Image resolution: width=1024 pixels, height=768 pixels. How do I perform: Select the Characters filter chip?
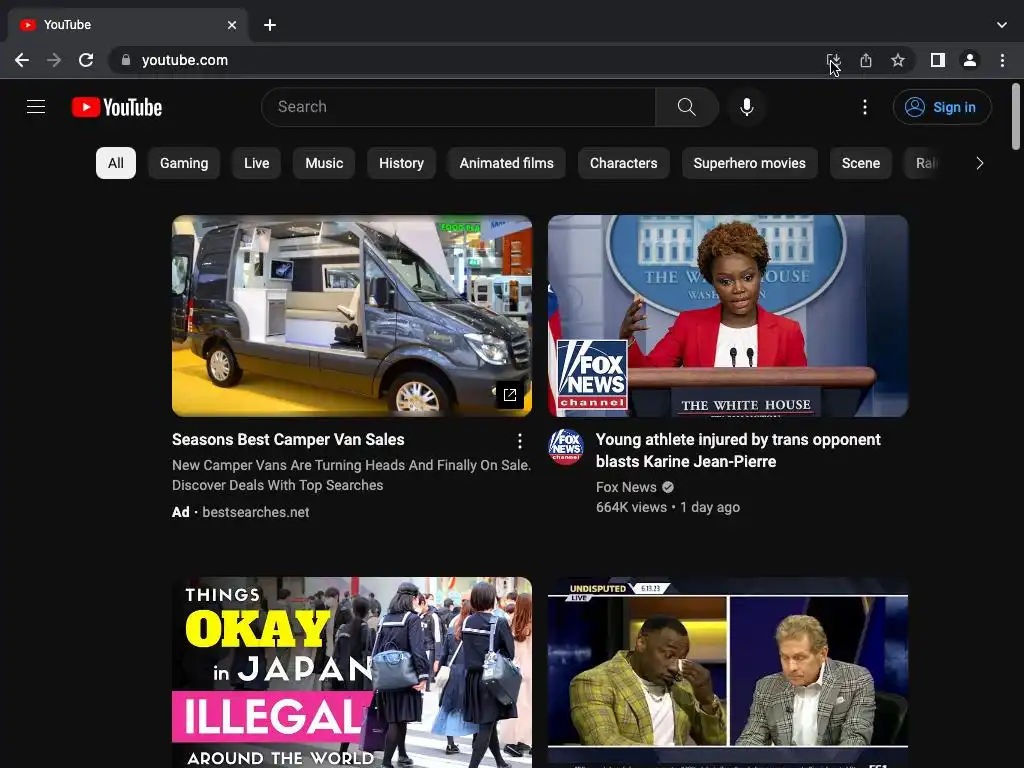(624, 163)
